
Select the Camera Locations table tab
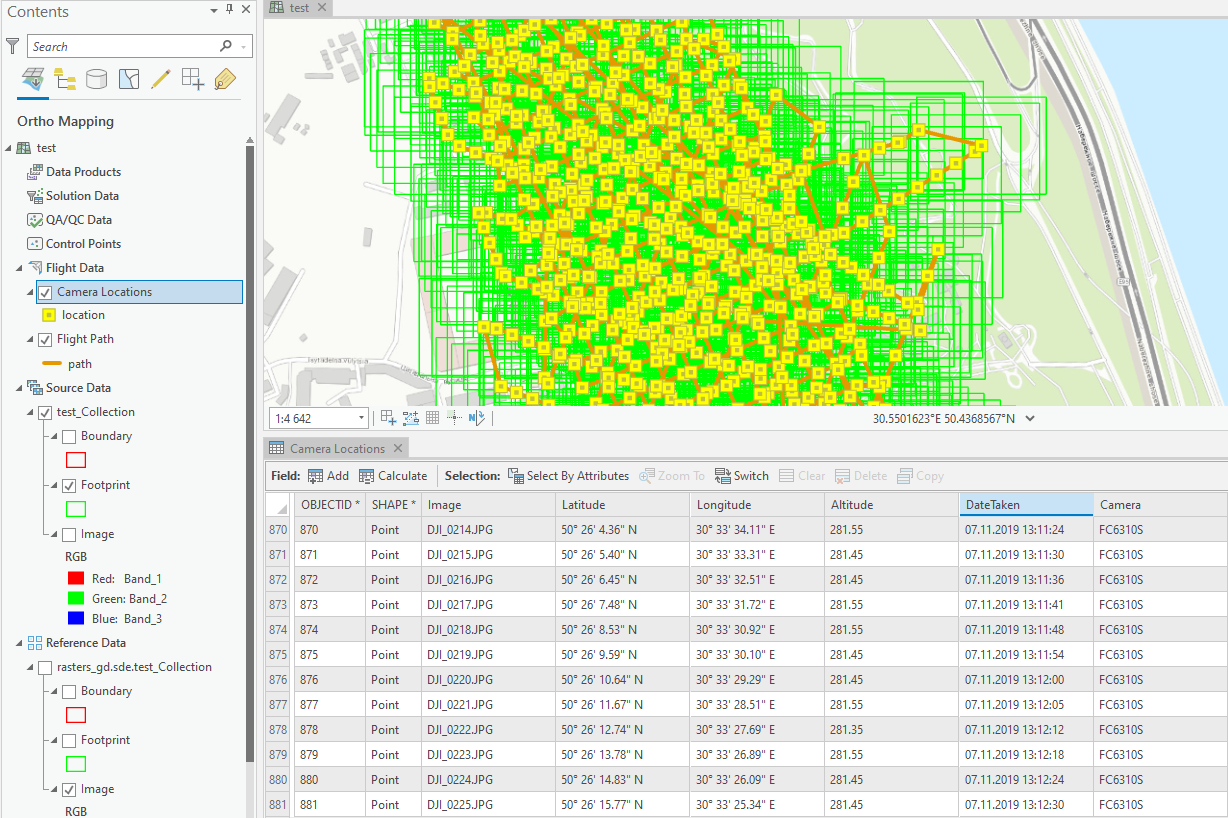[336, 447]
